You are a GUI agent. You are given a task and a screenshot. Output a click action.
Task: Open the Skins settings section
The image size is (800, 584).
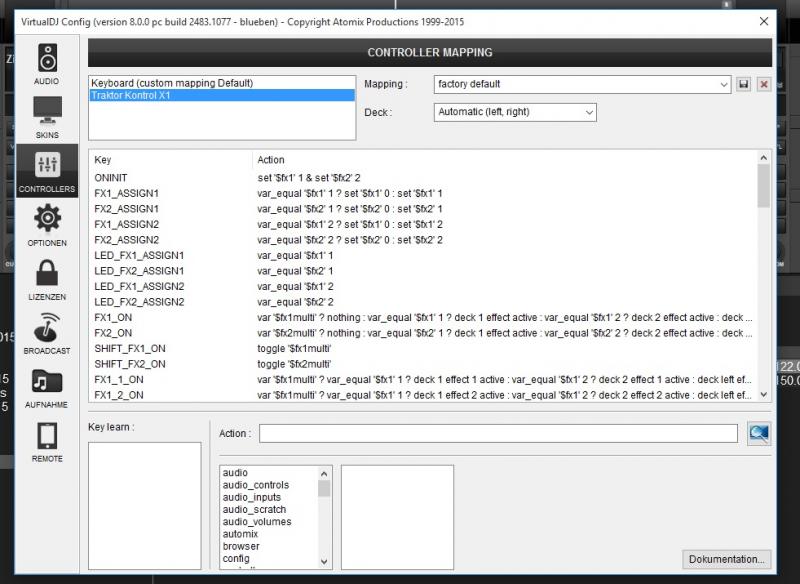(x=47, y=117)
